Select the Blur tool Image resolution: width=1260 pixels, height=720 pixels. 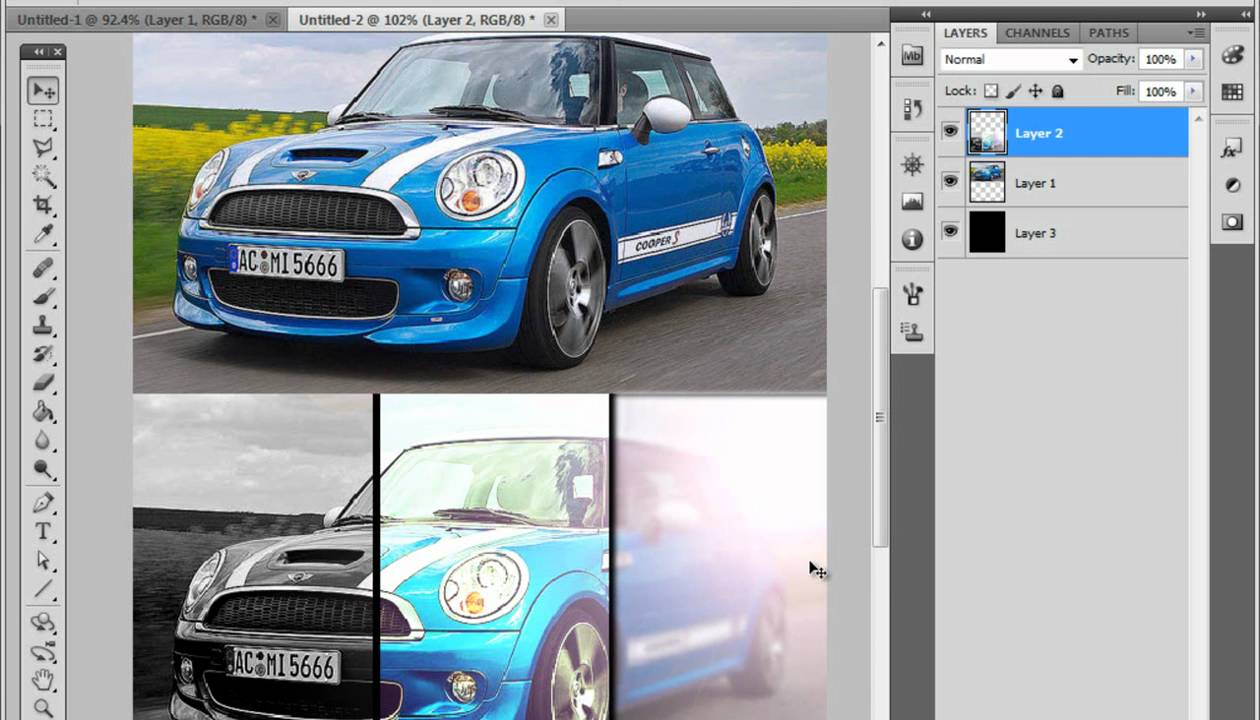pos(43,439)
